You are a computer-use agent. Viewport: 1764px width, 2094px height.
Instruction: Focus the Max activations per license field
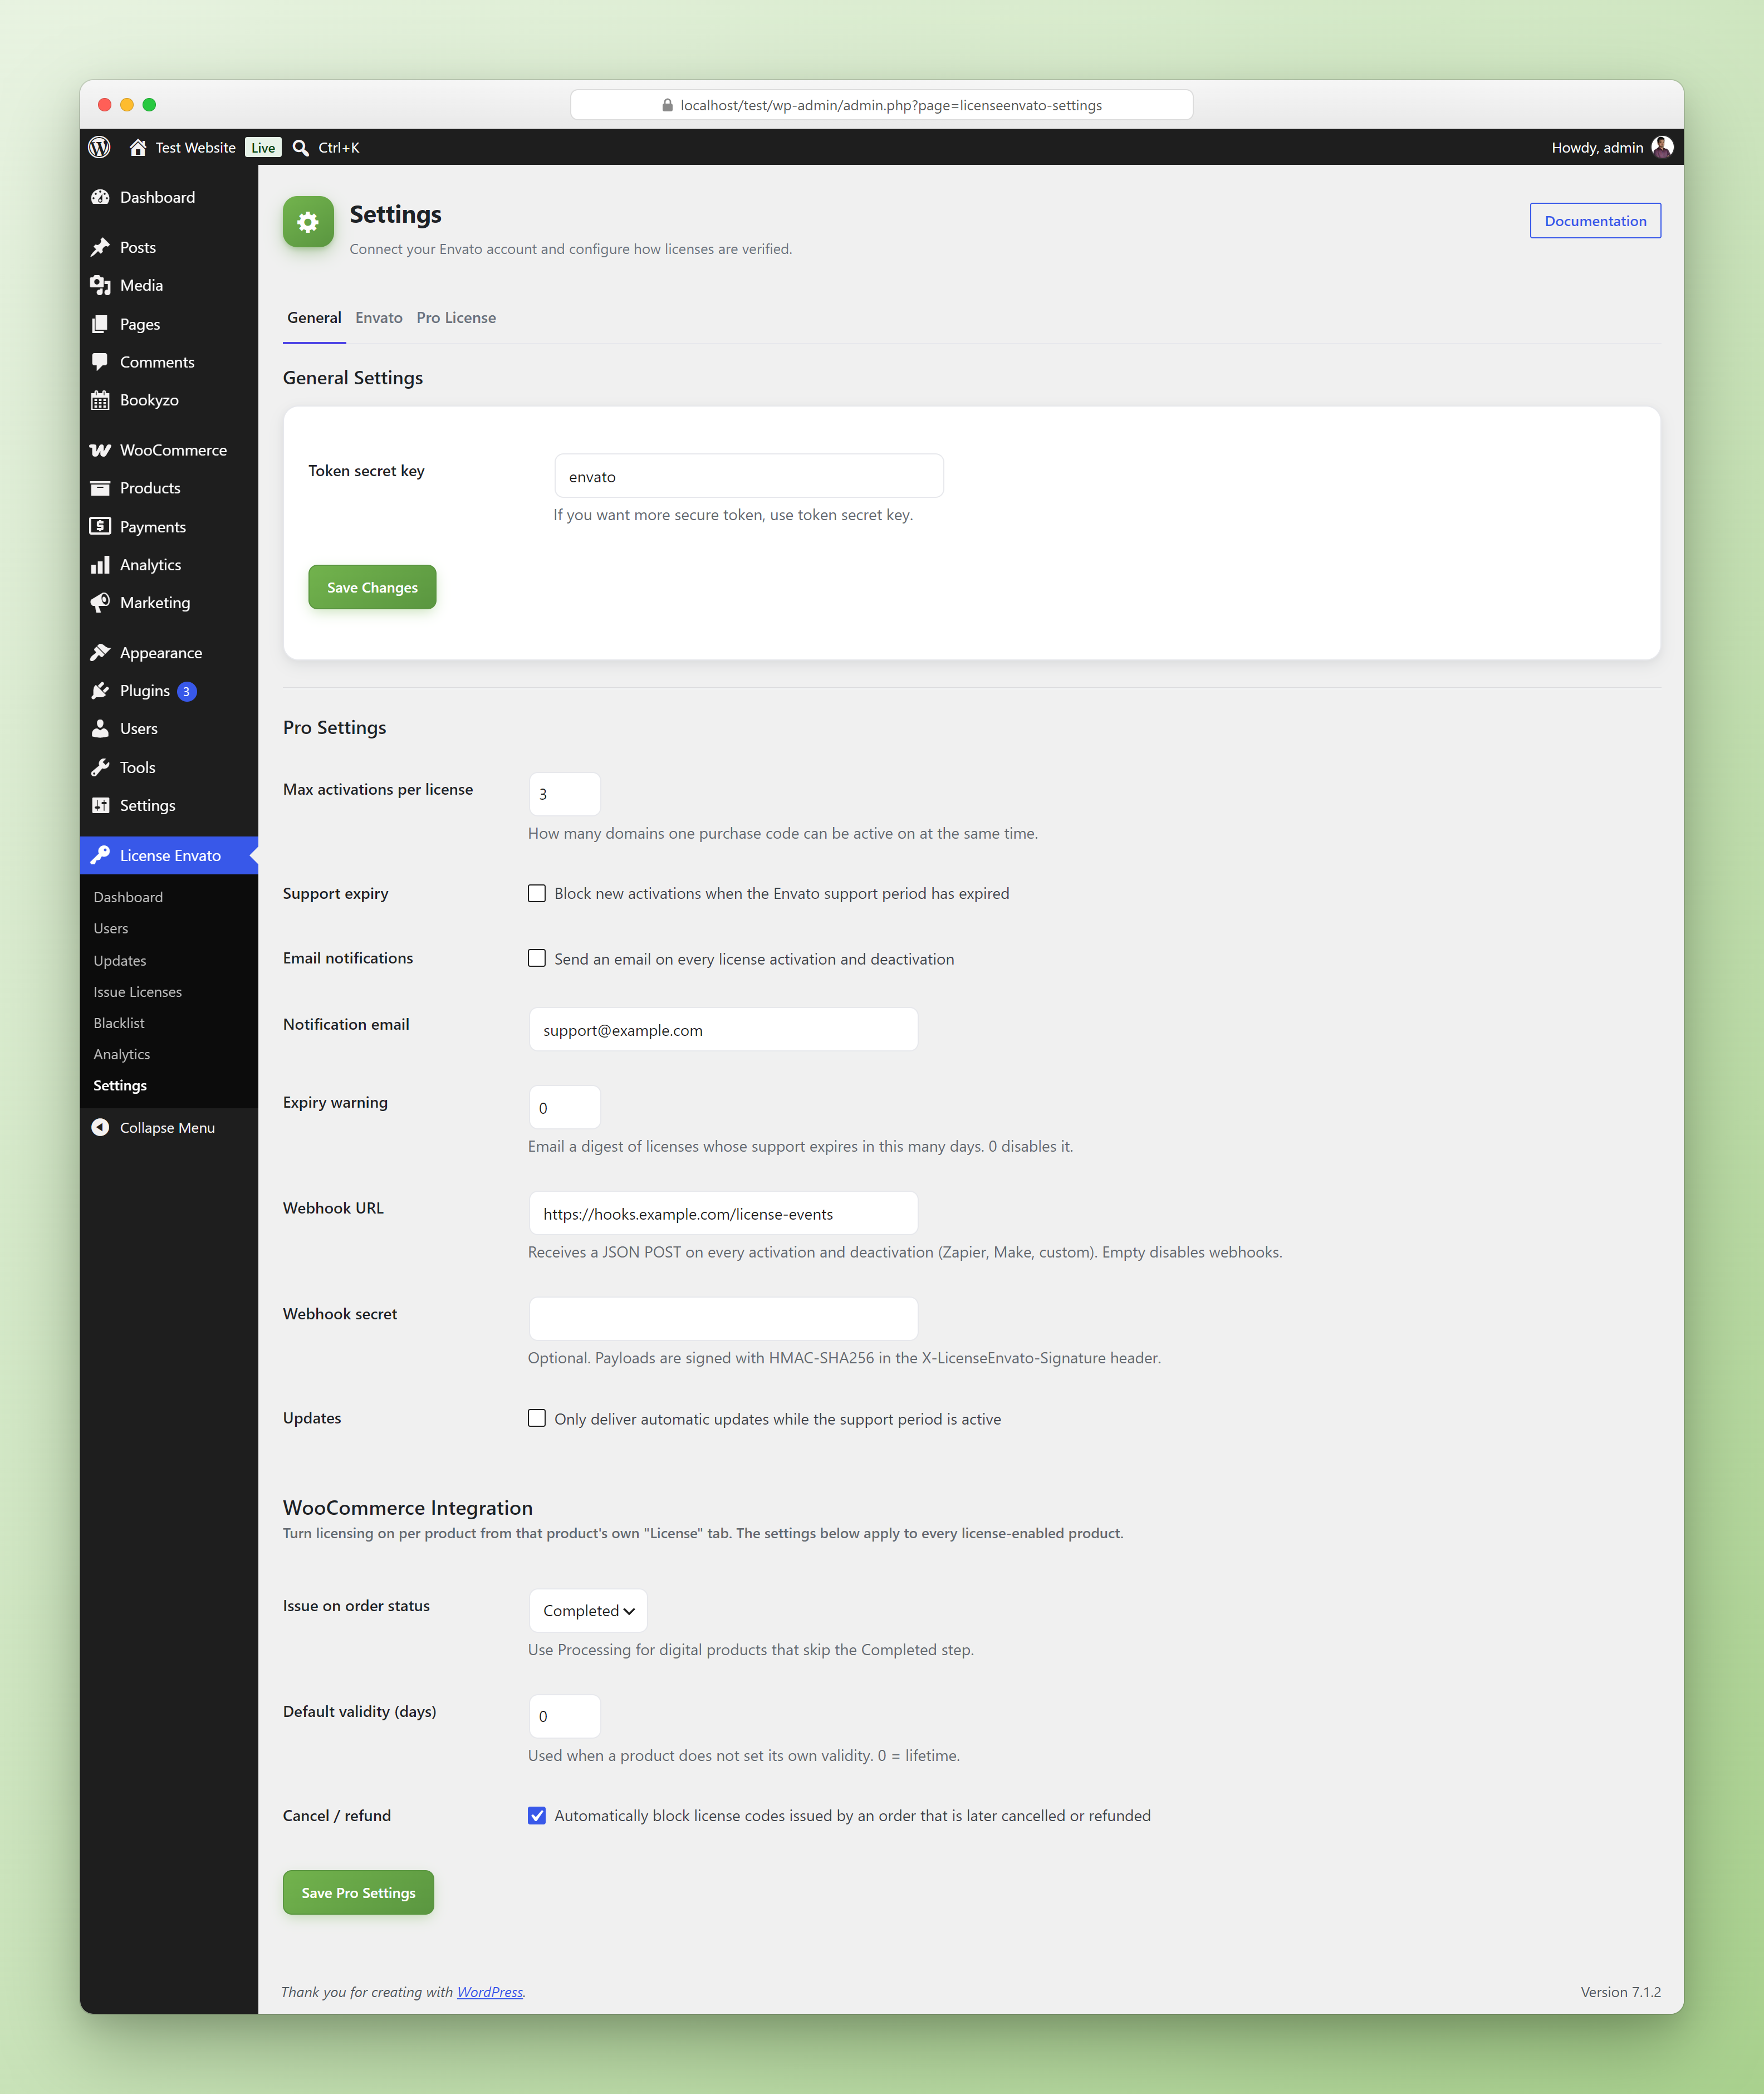click(x=564, y=794)
